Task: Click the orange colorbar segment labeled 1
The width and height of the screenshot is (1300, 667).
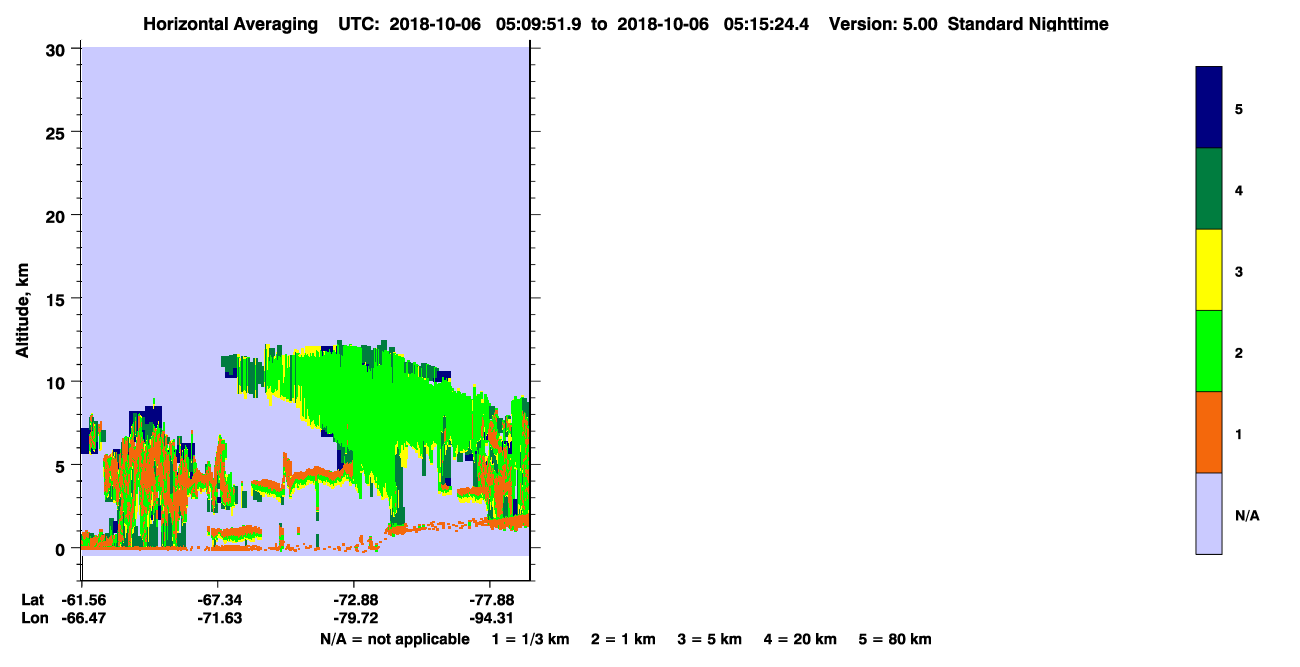Action: coord(1209,432)
